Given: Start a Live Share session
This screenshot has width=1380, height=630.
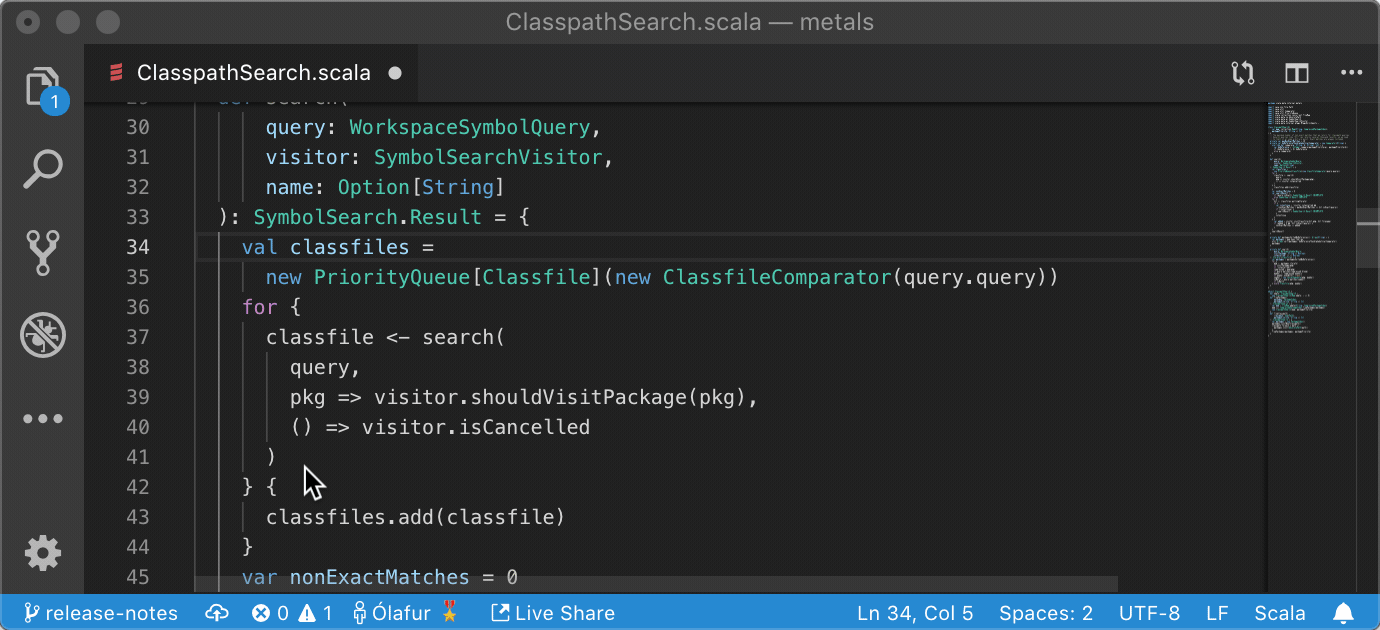Looking at the screenshot, I should tap(552, 612).
